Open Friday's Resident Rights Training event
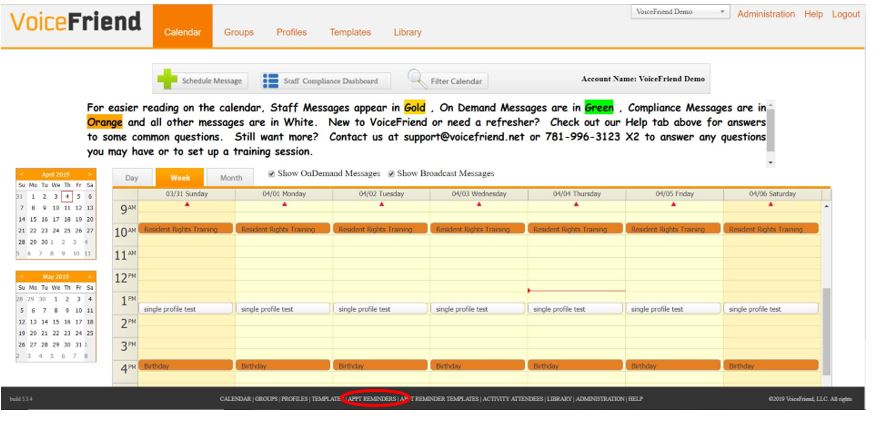 coord(673,228)
